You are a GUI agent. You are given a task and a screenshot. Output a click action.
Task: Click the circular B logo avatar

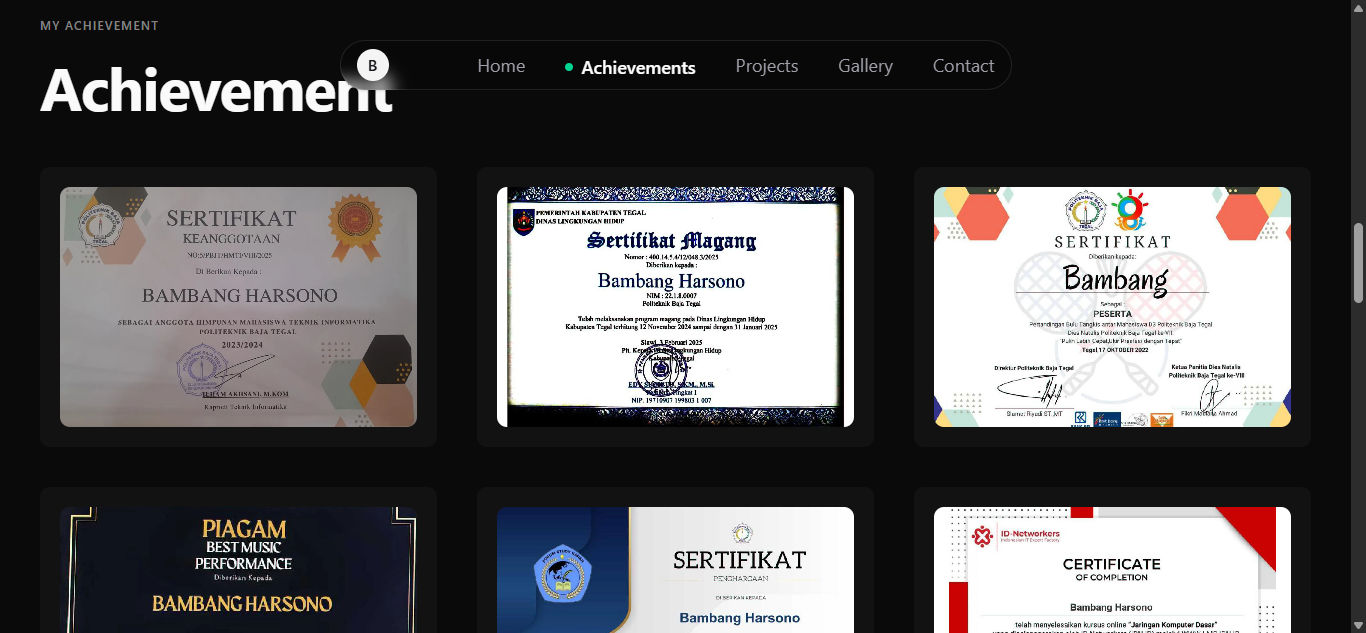coord(372,65)
